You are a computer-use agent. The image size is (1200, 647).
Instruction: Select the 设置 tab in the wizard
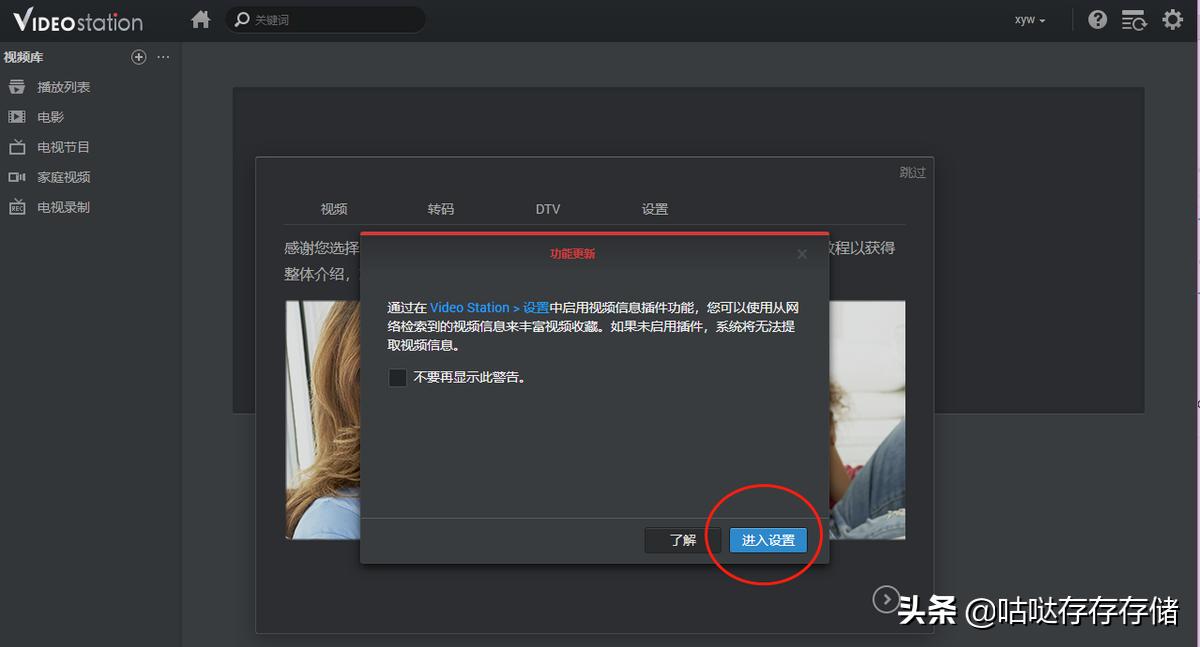coord(654,208)
